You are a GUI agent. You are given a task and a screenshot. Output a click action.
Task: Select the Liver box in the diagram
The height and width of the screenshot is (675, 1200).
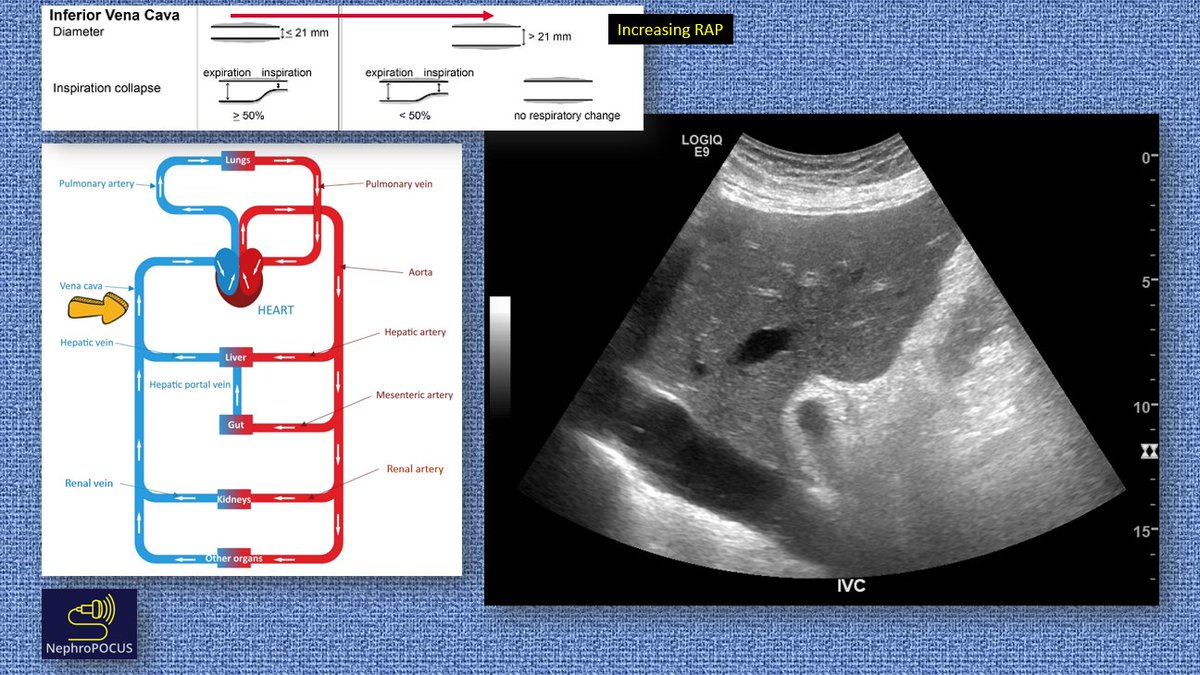(x=237, y=356)
